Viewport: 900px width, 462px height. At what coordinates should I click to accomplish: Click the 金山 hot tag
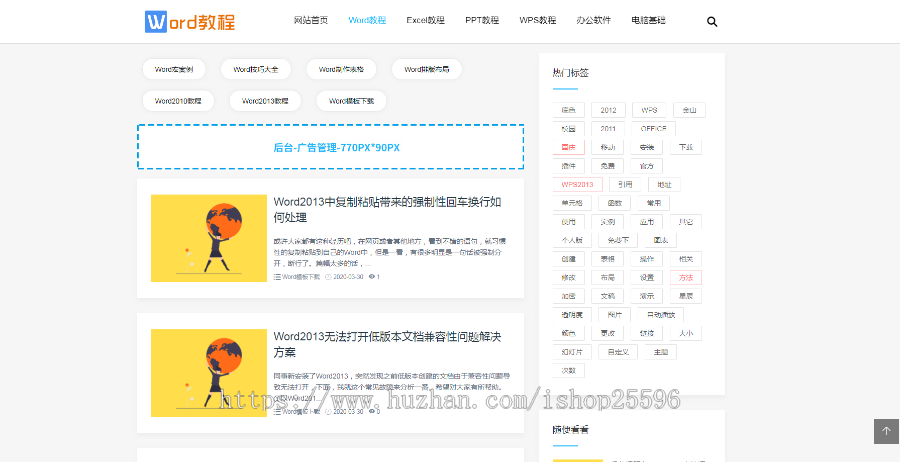coord(689,110)
